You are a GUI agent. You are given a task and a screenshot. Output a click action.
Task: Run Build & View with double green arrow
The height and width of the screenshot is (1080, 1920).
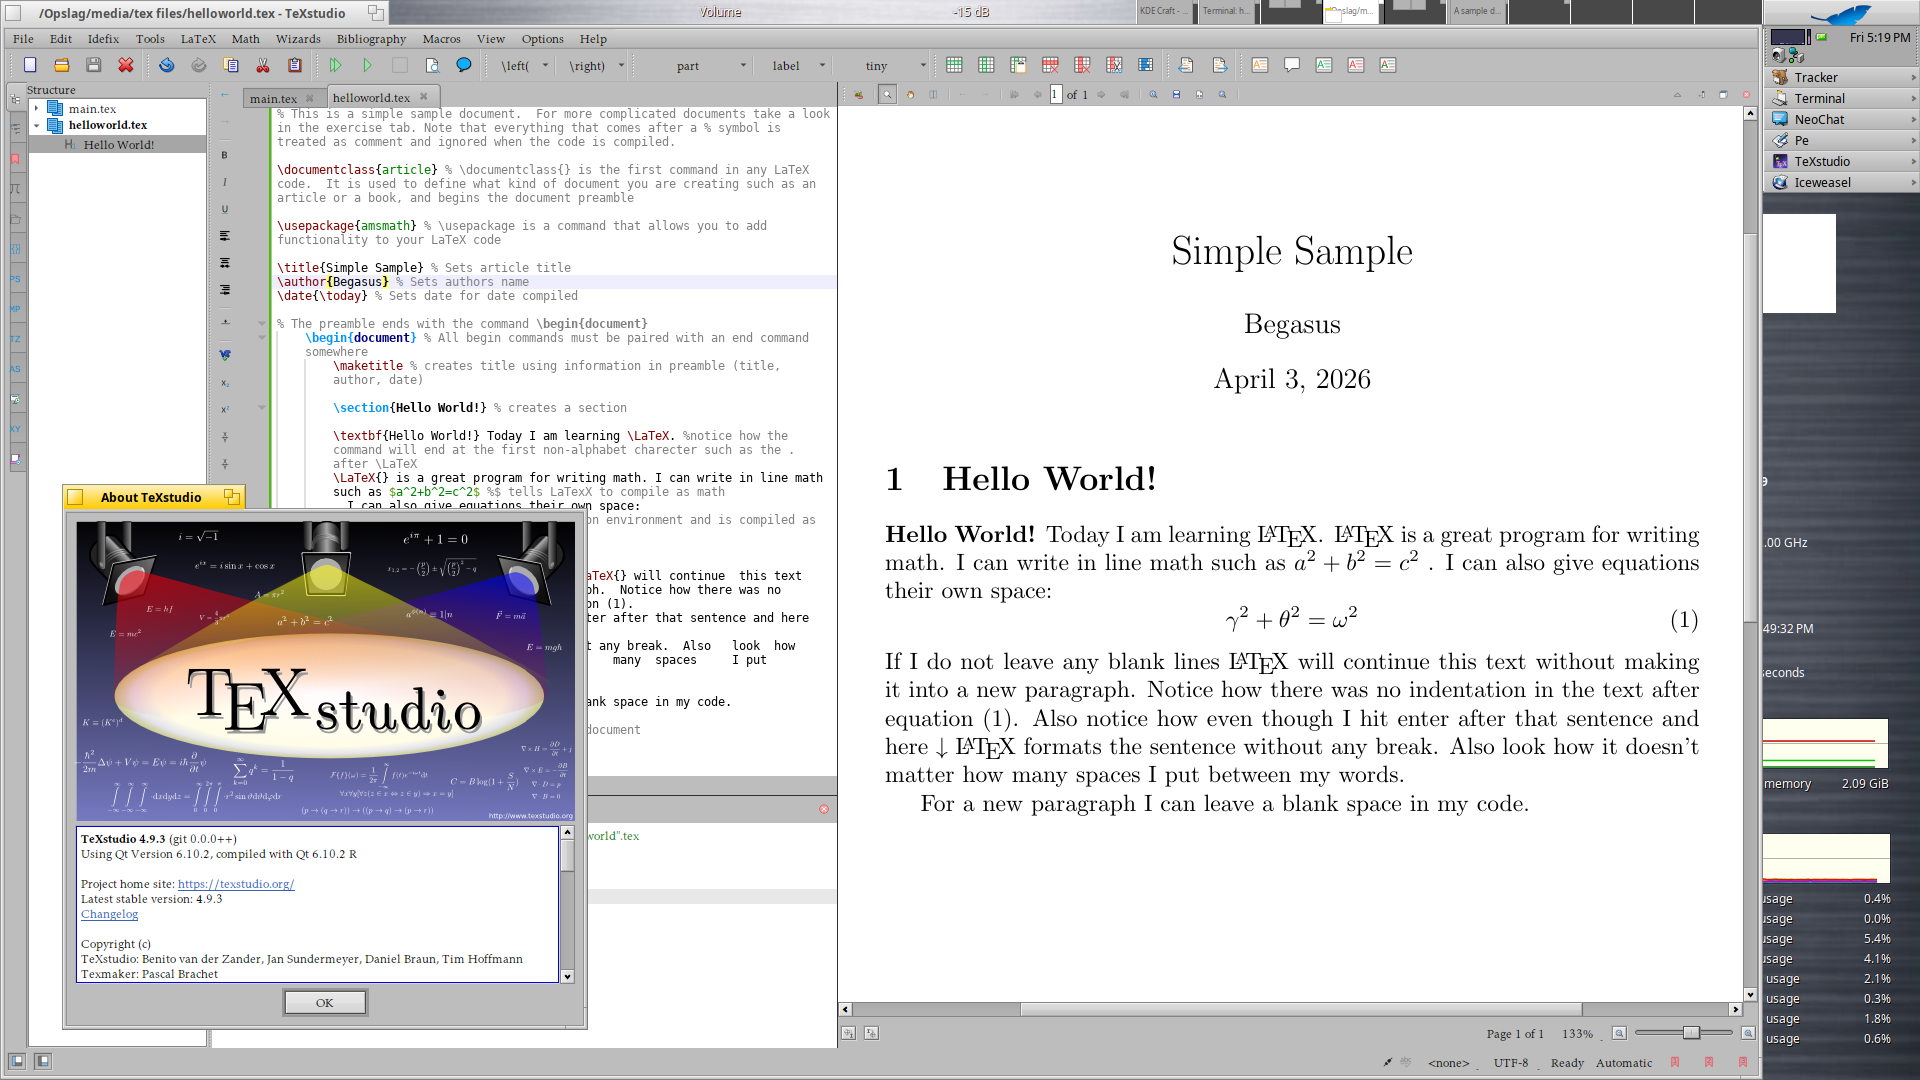pyautogui.click(x=336, y=65)
